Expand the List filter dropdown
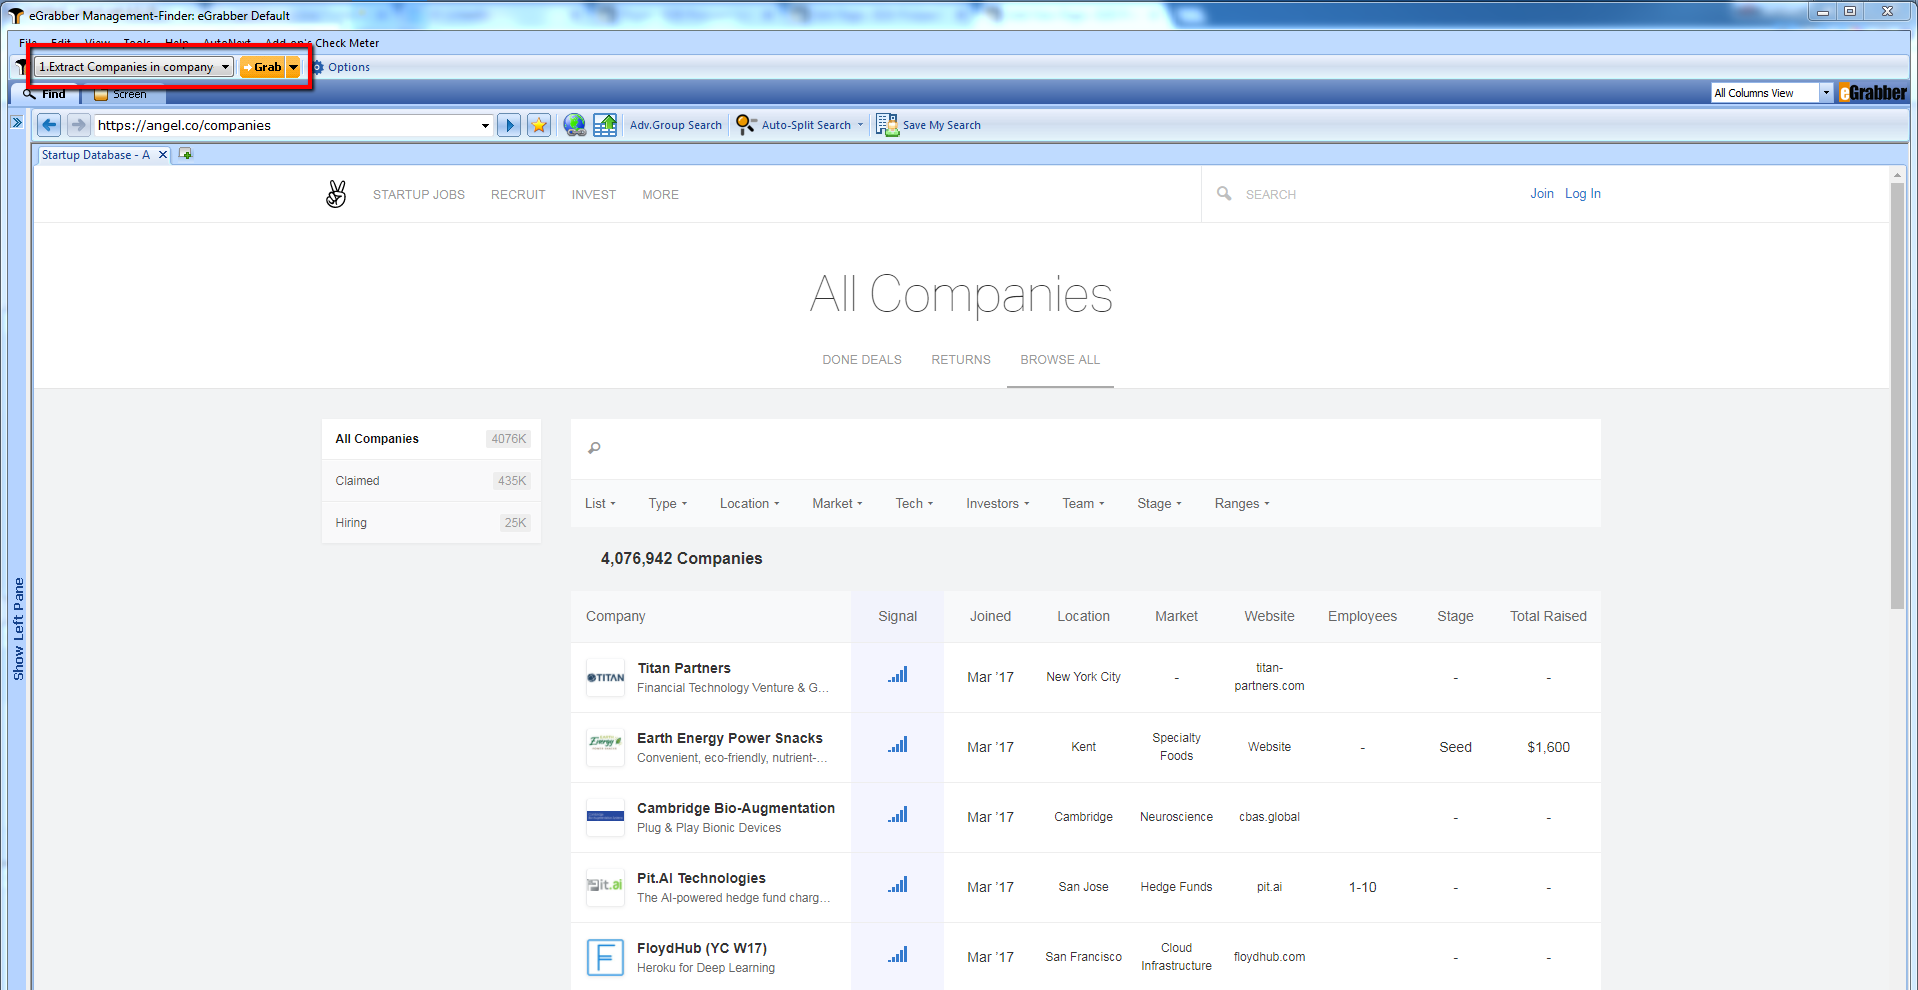Screen dimensions: 1918x990 coord(600,503)
